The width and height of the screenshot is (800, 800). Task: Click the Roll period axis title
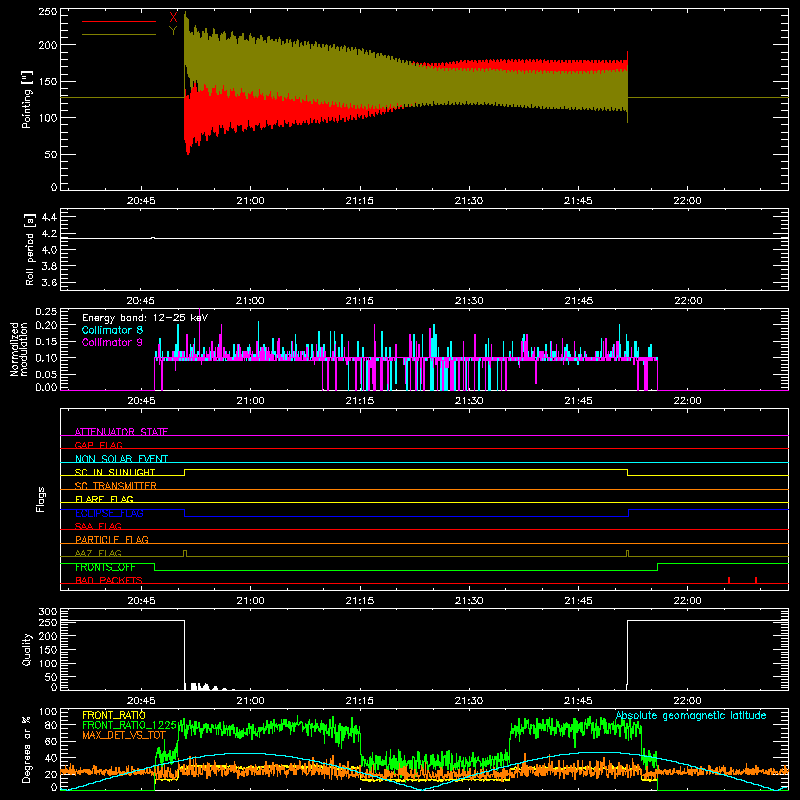point(30,249)
